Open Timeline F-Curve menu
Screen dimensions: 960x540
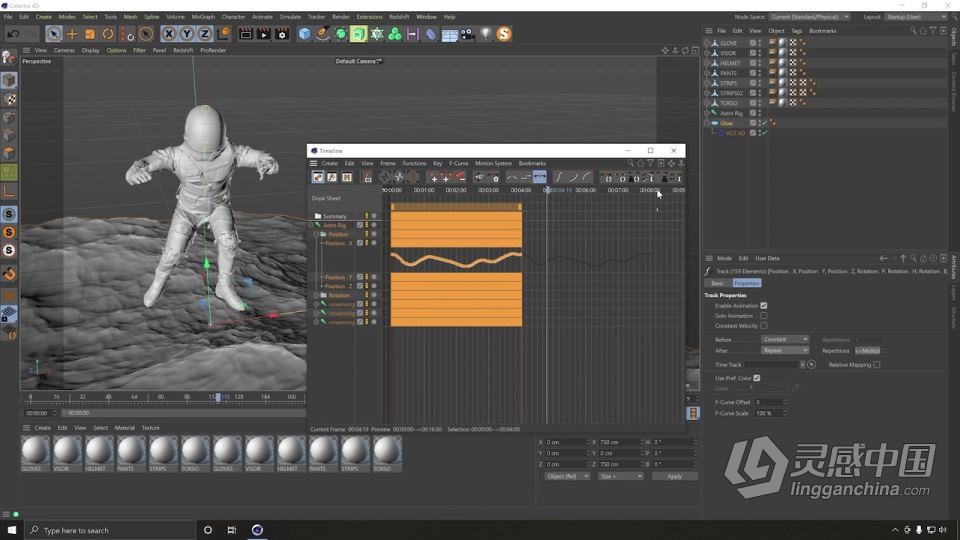(x=459, y=163)
